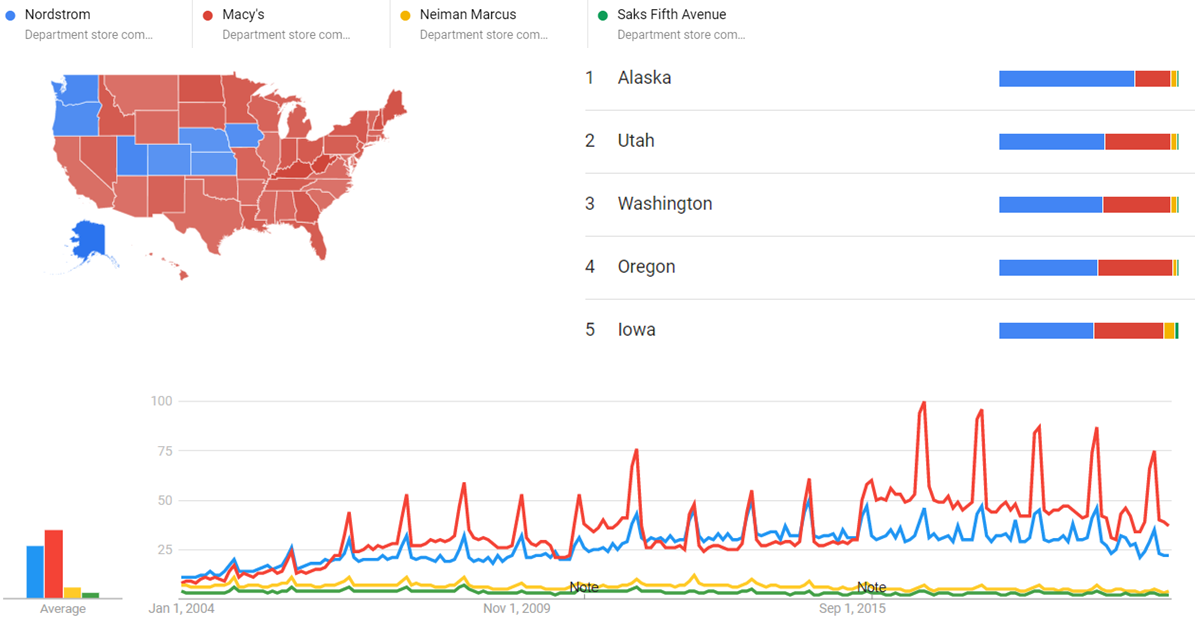The width and height of the screenshot is (1195, 641).
Task: Open the Saks Fifth Avenue term label
Action: [672, 15]
